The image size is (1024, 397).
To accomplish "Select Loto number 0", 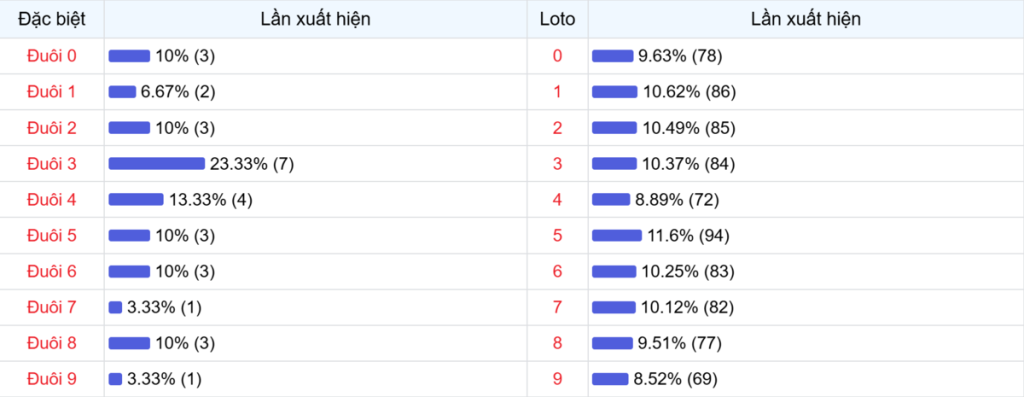I will [x=557, y=56].
